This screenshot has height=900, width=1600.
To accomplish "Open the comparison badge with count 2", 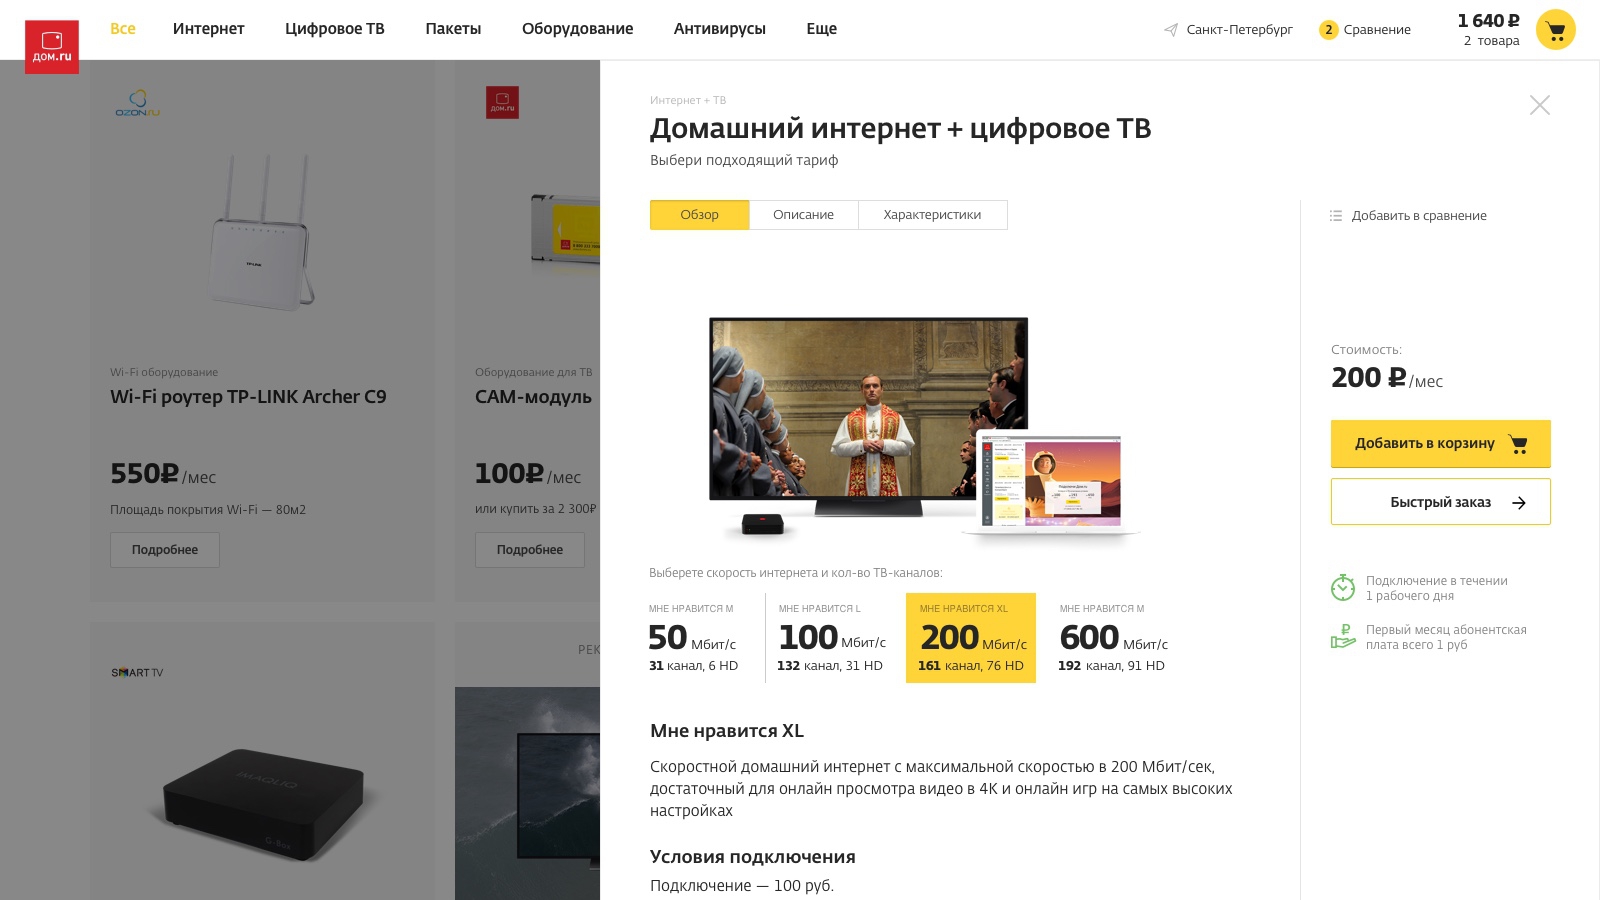I will pyautogui.click(x=1328, y=30).
